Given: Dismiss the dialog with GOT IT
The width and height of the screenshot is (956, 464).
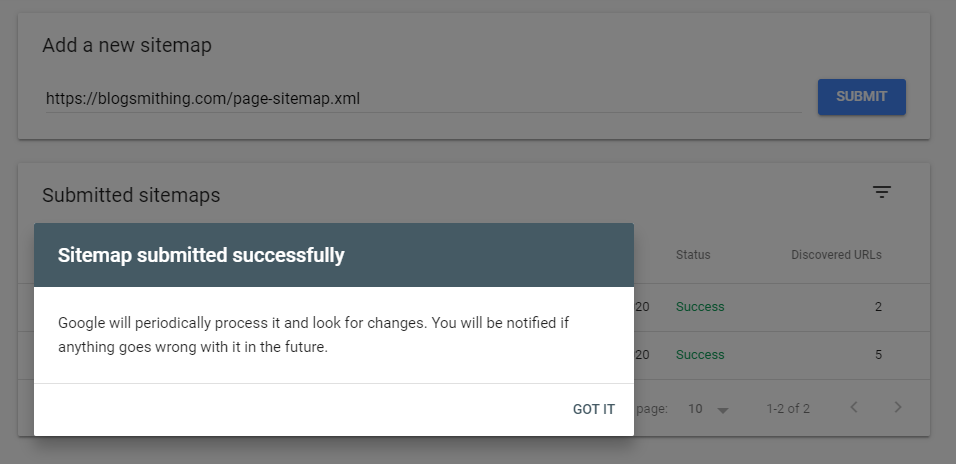Looking at the screenshot, I should pos(594,409).
